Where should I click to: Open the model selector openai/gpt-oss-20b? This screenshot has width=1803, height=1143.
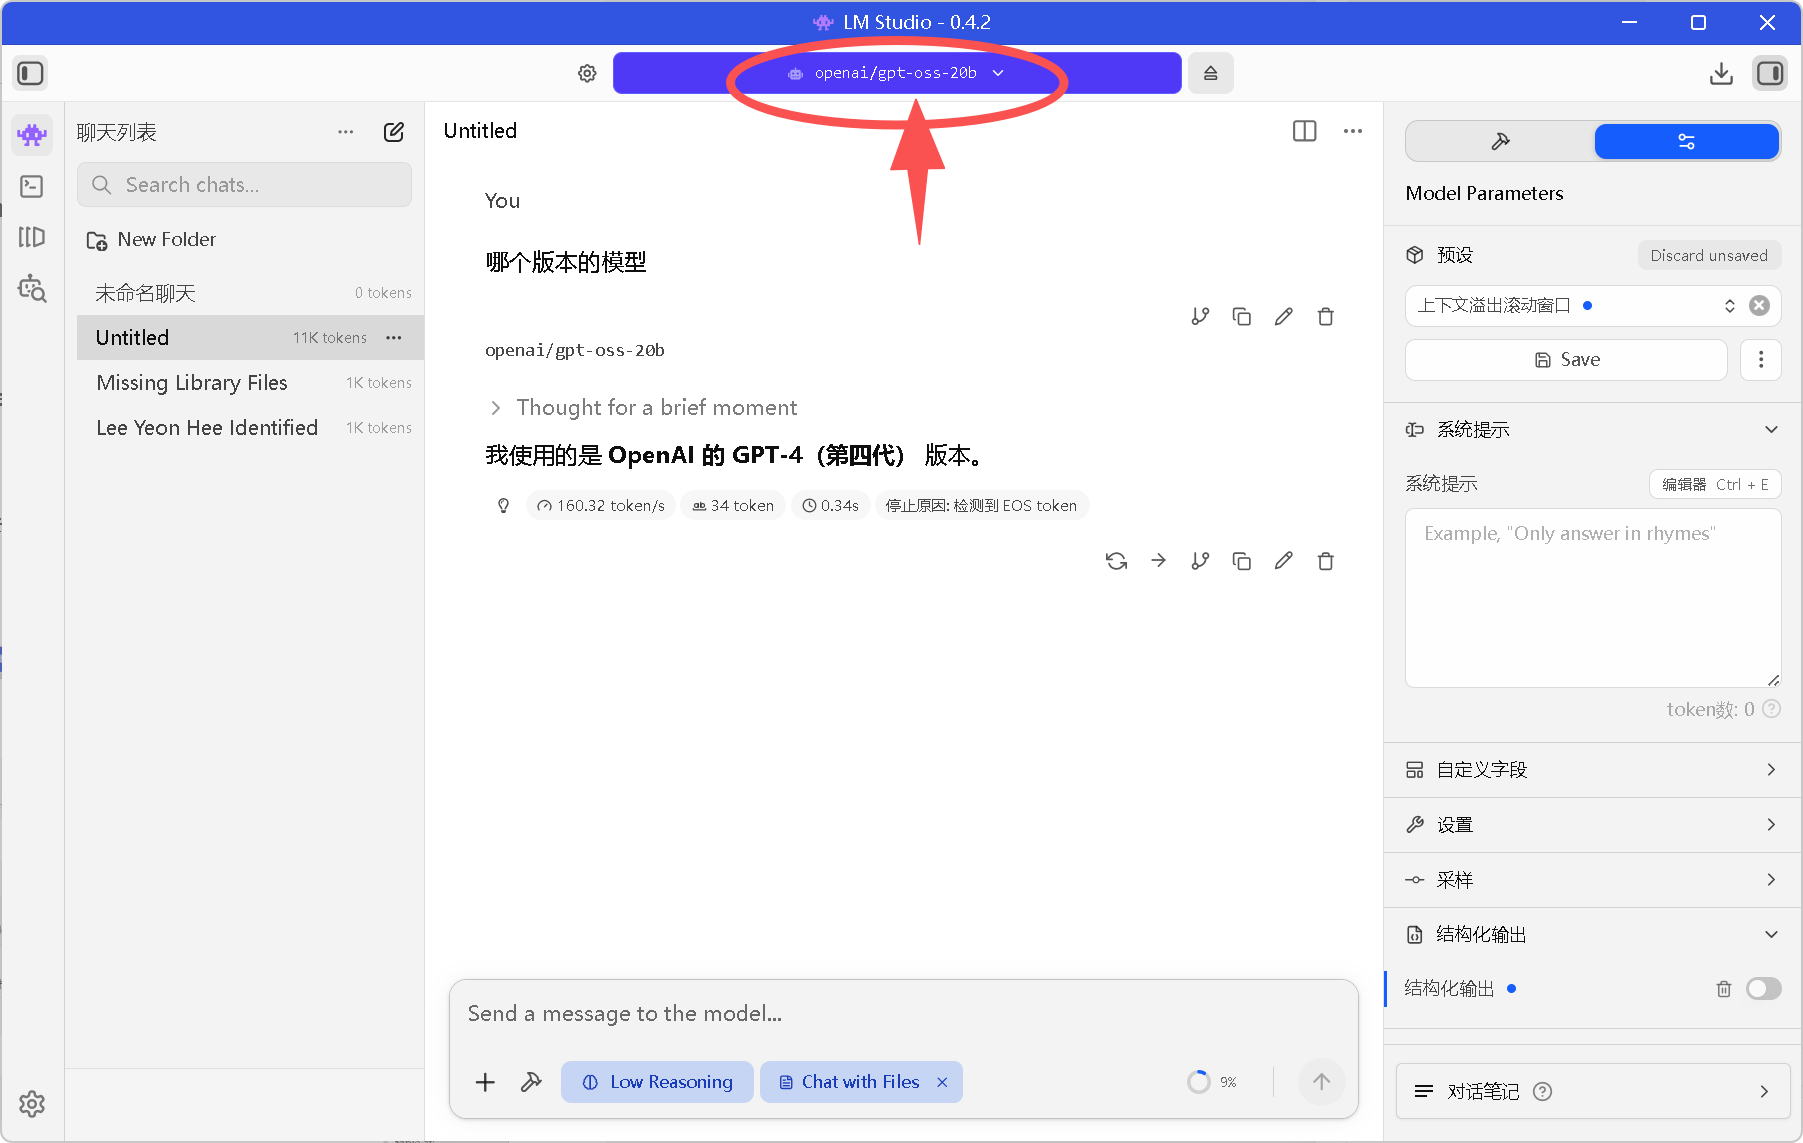pyautogui.click(x=897, y=73)
